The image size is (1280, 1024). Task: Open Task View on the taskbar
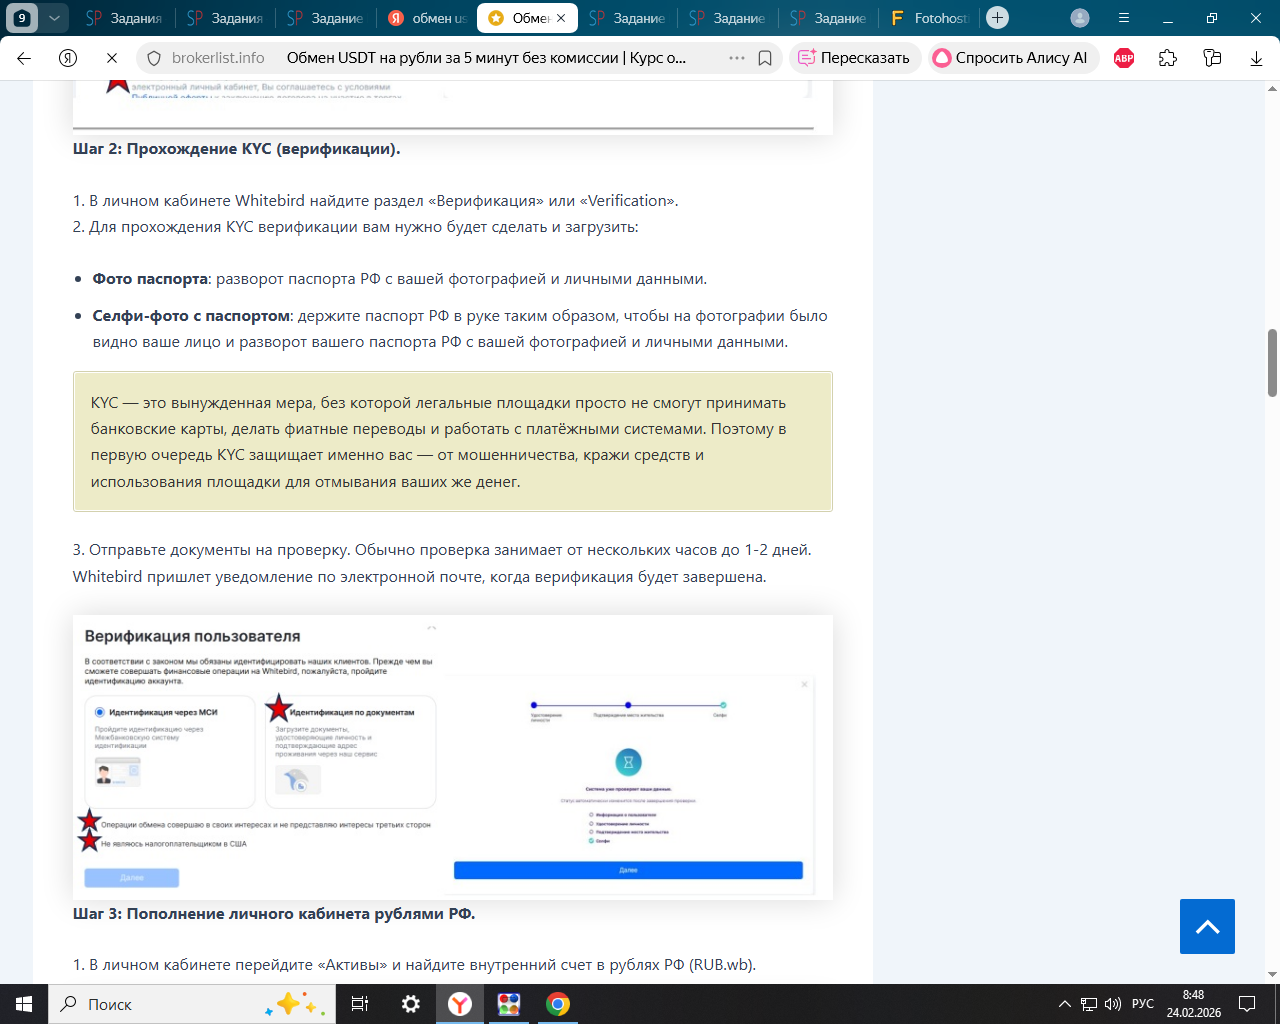(360, 1004)
